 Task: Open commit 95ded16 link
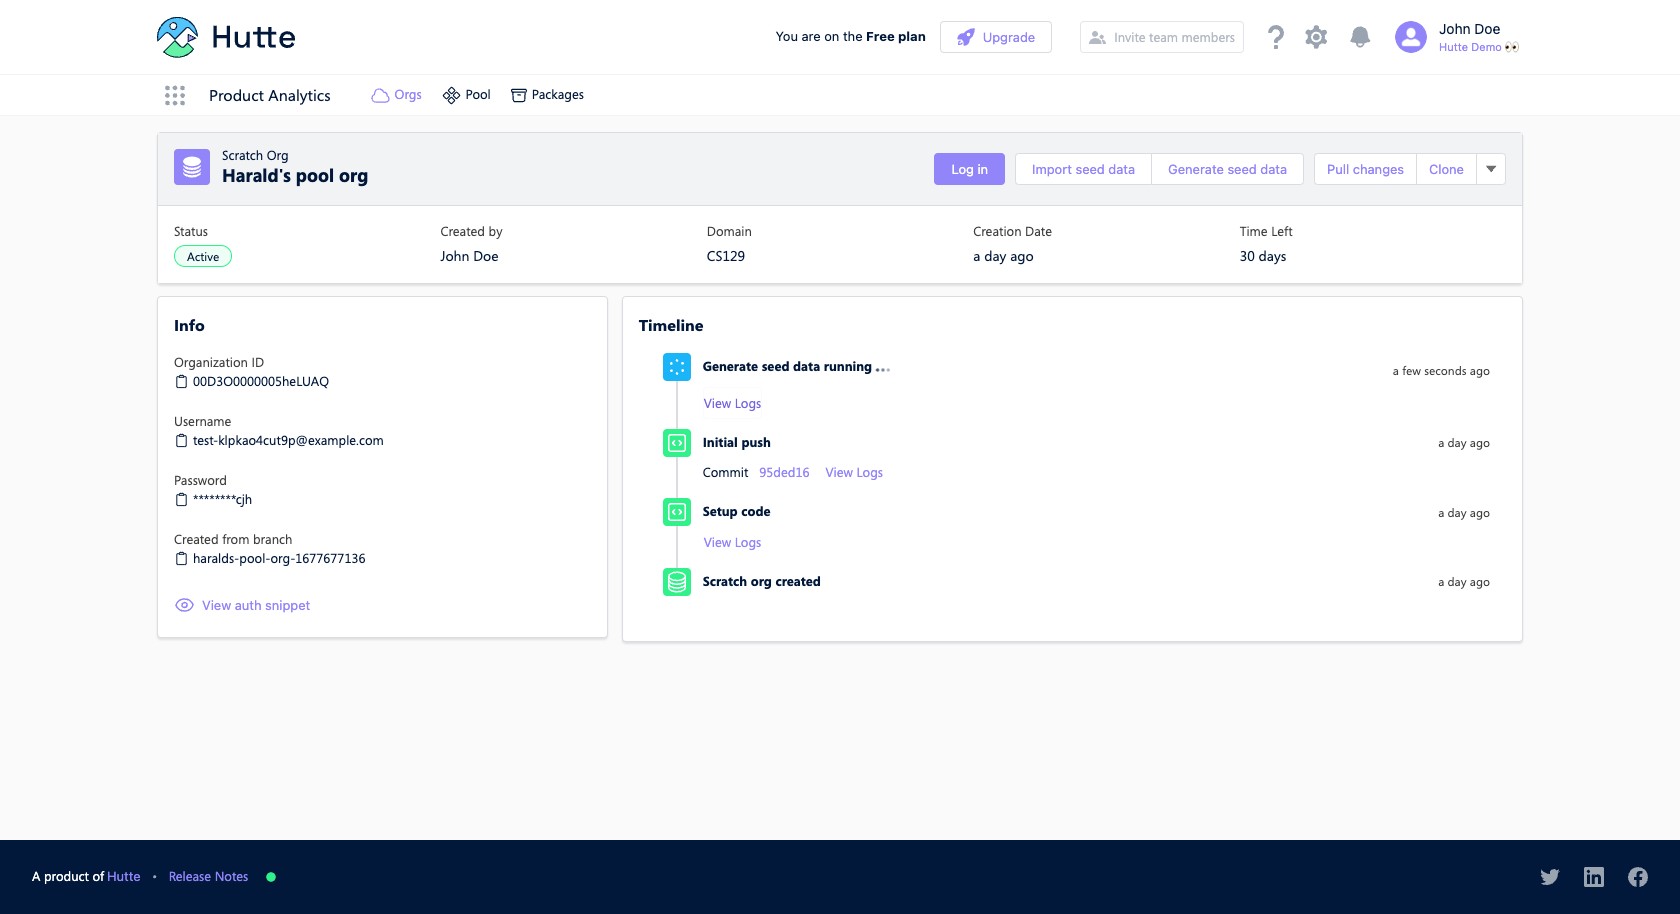784,473
